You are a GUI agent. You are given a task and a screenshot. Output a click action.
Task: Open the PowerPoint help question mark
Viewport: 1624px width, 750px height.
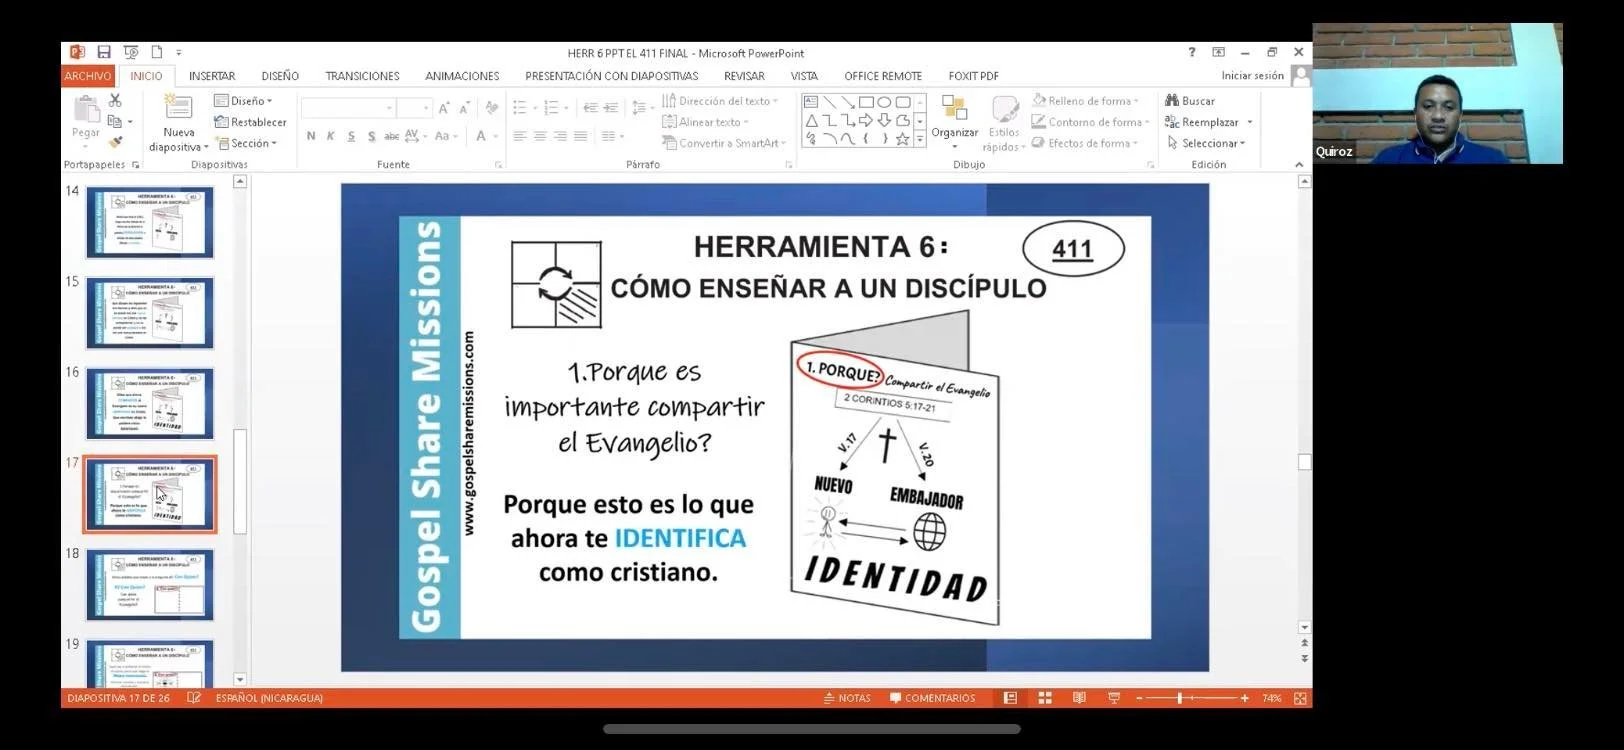tap(1191, 52)
